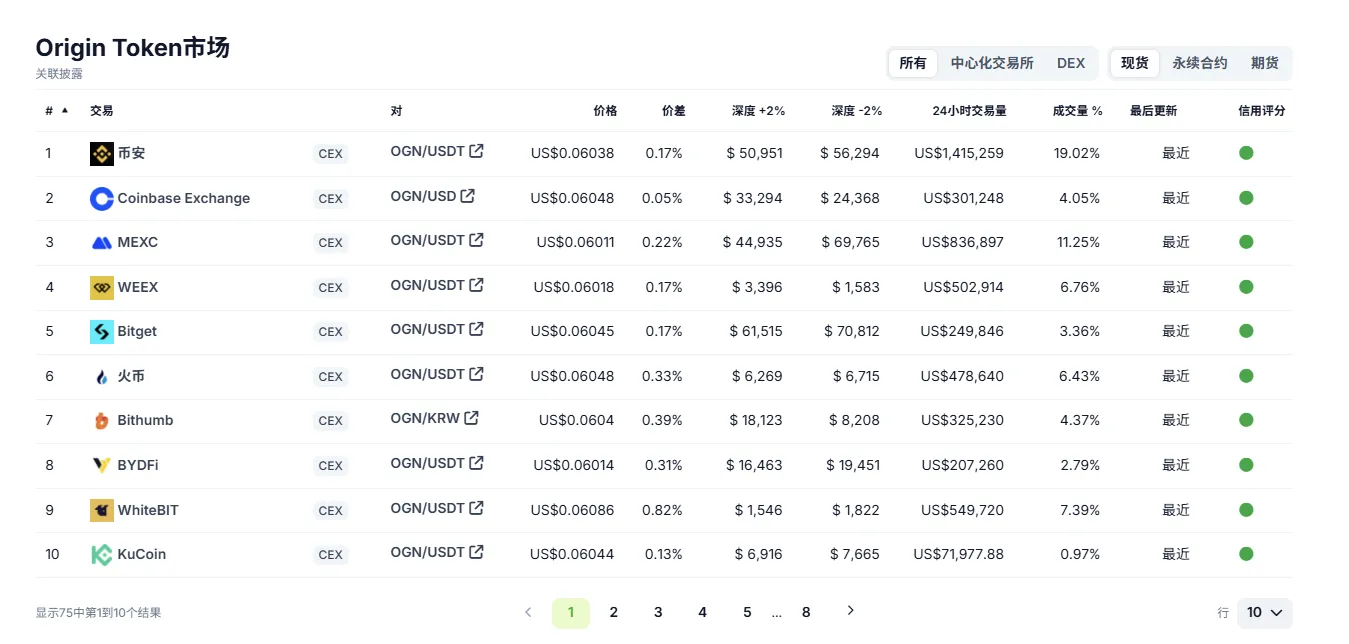Open the 关联披露 disclosure link
This screenshot has width=1349, height=644.
(x=59, y=74)
